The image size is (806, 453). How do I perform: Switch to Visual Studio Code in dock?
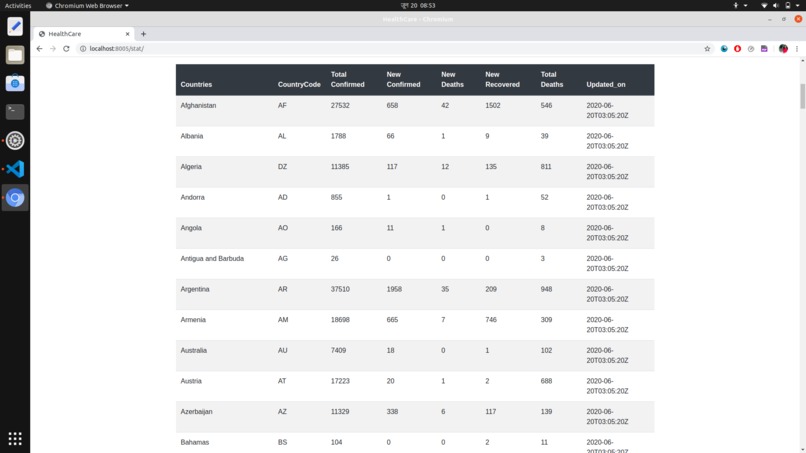point(15,169)
